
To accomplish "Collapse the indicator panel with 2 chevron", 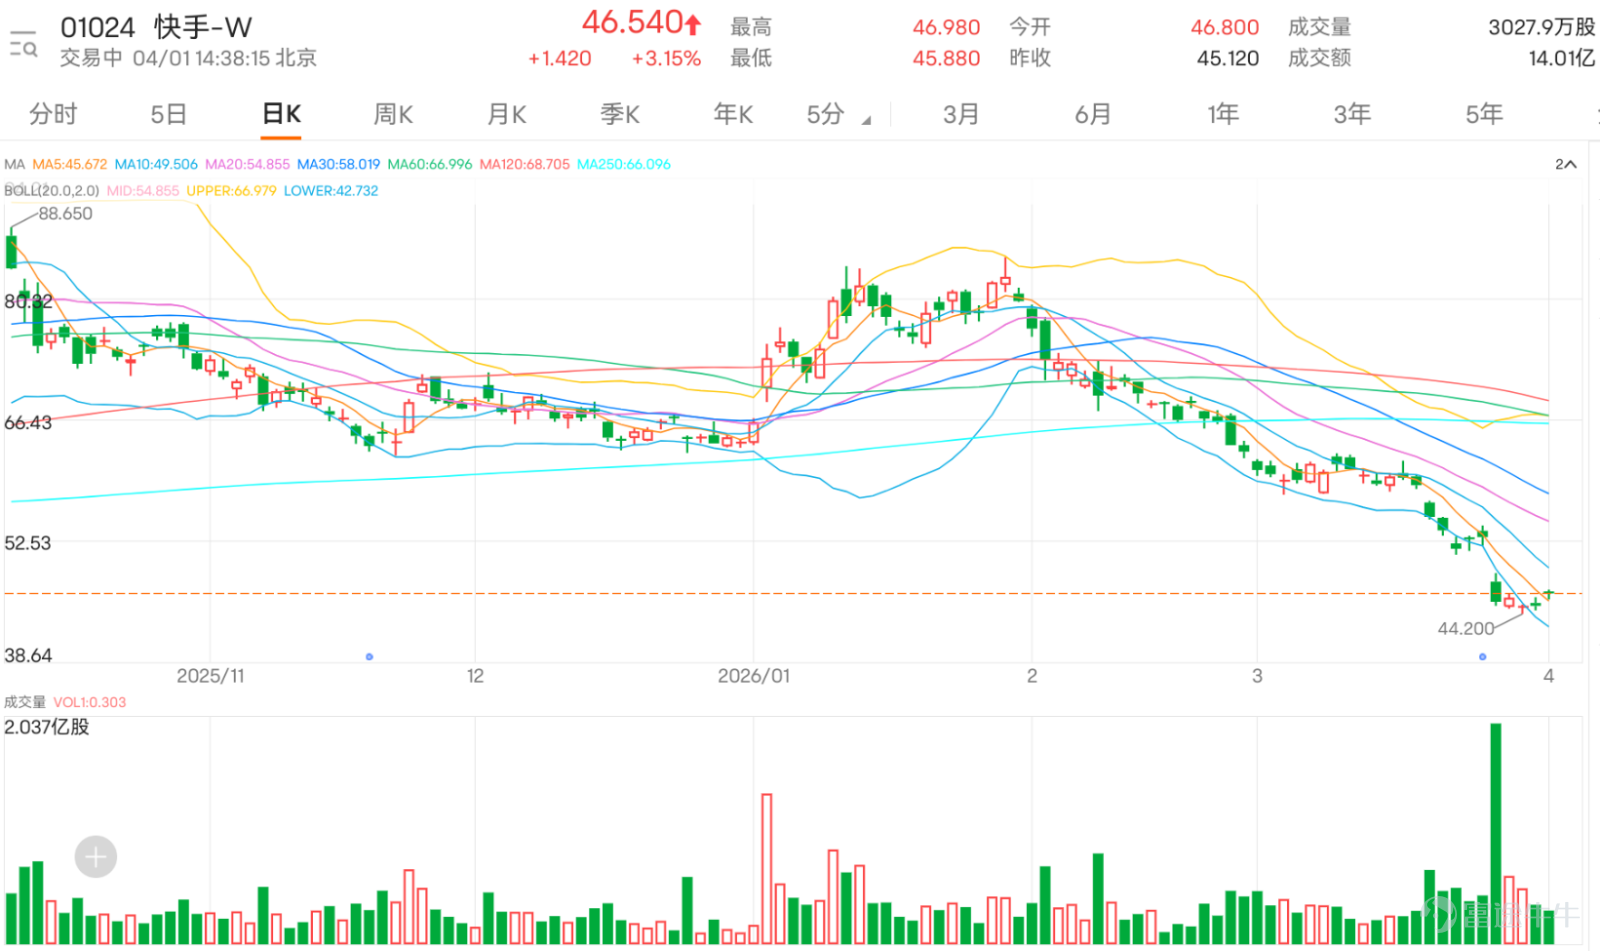I will pyautogui.click(x=1566, y=164).
